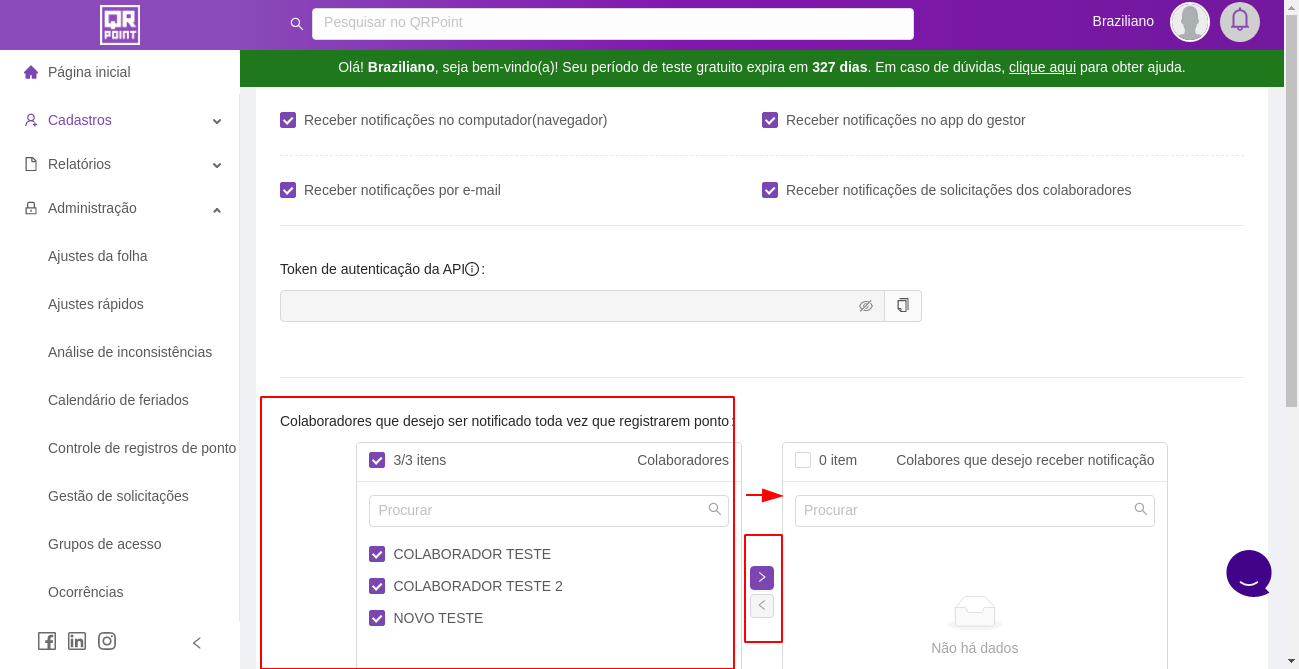
Task: Open the Facebook icon link
Action: tap(47, 642)
